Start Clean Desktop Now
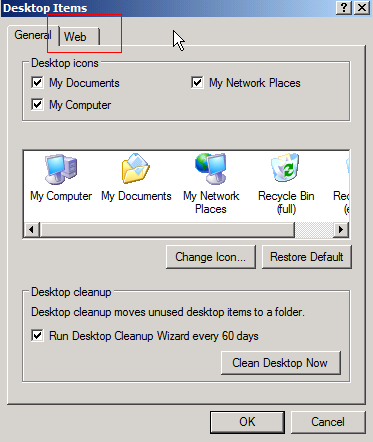The image size is (373, 442). [x=281, y=363]
